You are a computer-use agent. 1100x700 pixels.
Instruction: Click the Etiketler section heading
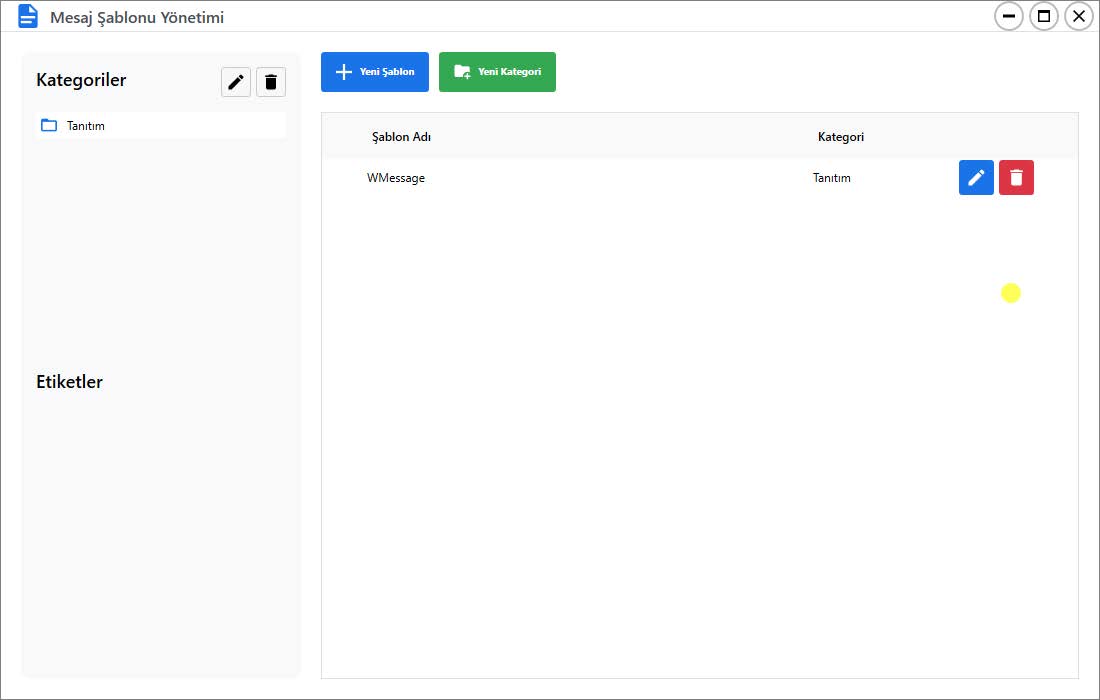click(x=70, y=382)
